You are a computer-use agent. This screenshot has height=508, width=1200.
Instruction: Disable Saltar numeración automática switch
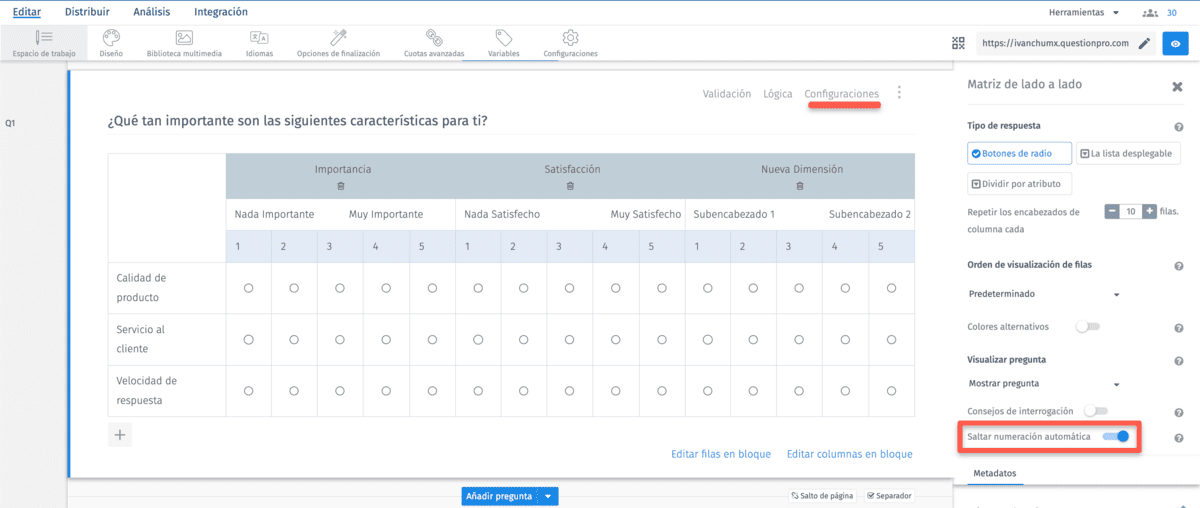click(1115, 436)
